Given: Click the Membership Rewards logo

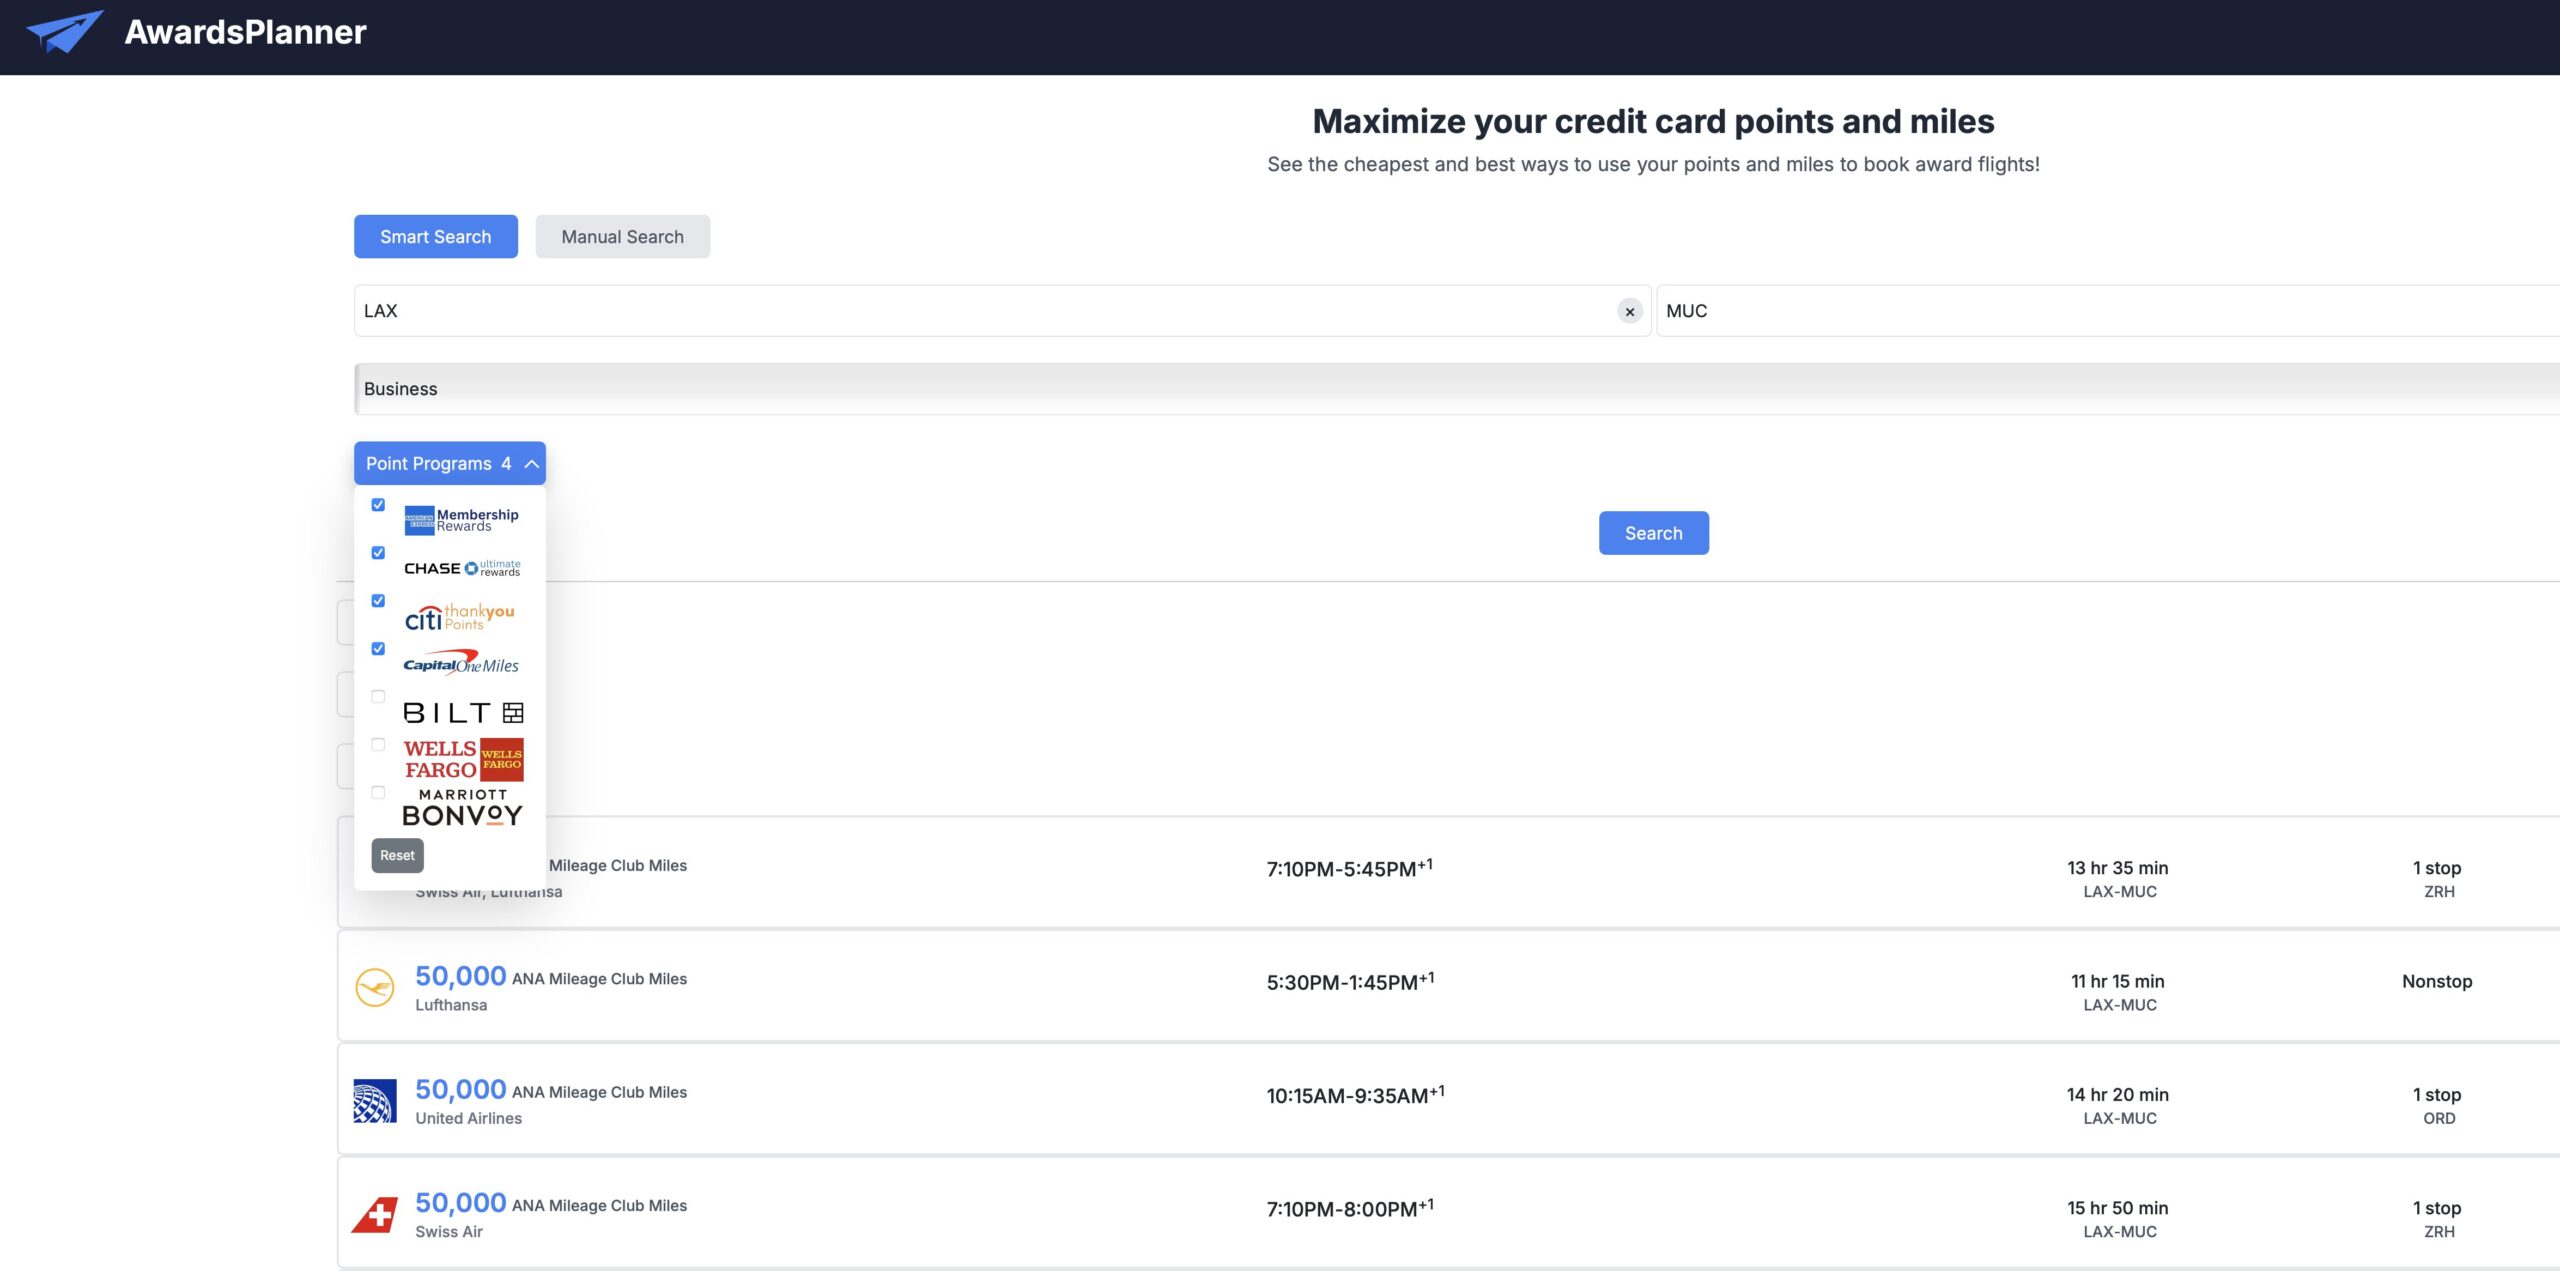Looking at the screenshot, I should click(x=462, y=520).
